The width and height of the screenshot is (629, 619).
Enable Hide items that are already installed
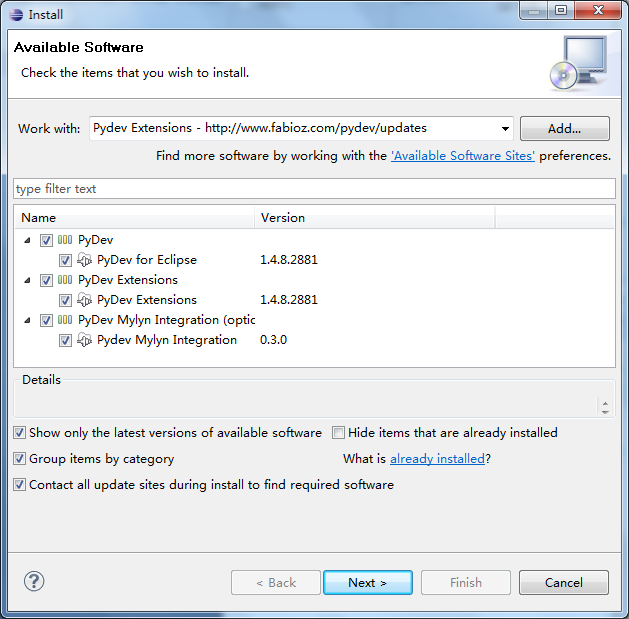click(x=339, y=433)
